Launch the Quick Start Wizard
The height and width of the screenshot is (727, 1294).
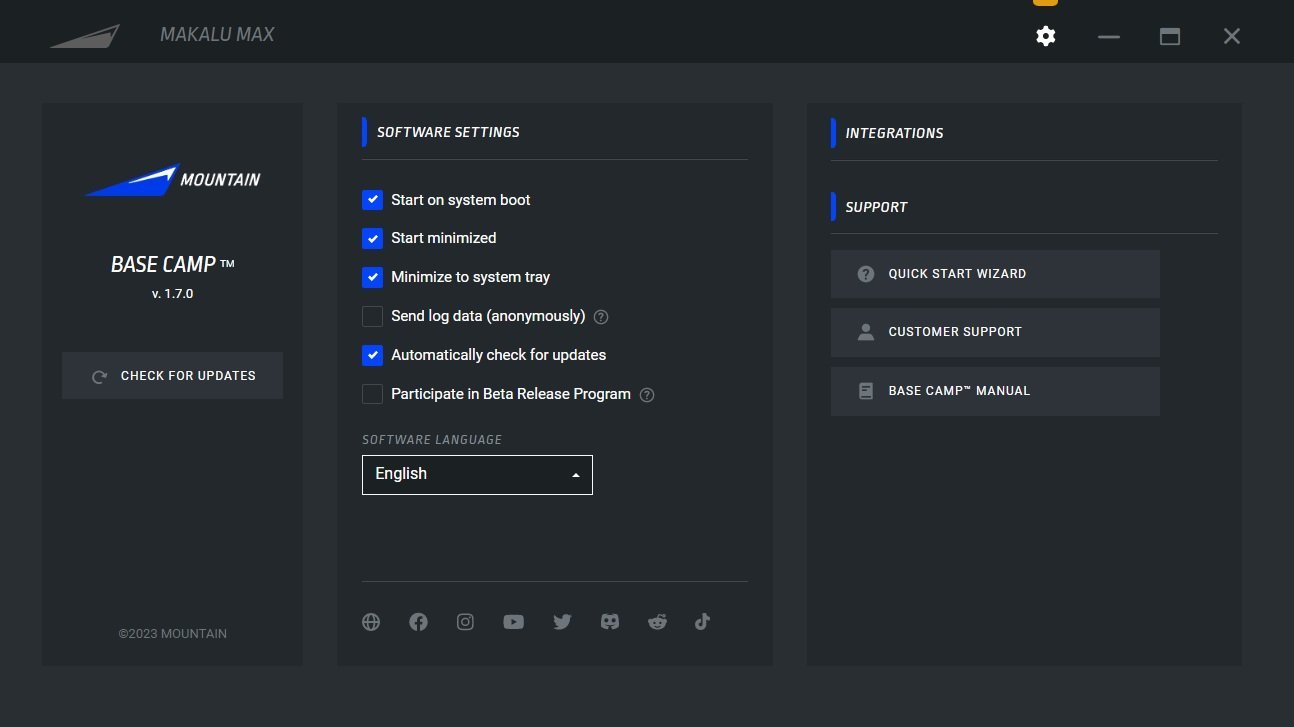point(994,274)
